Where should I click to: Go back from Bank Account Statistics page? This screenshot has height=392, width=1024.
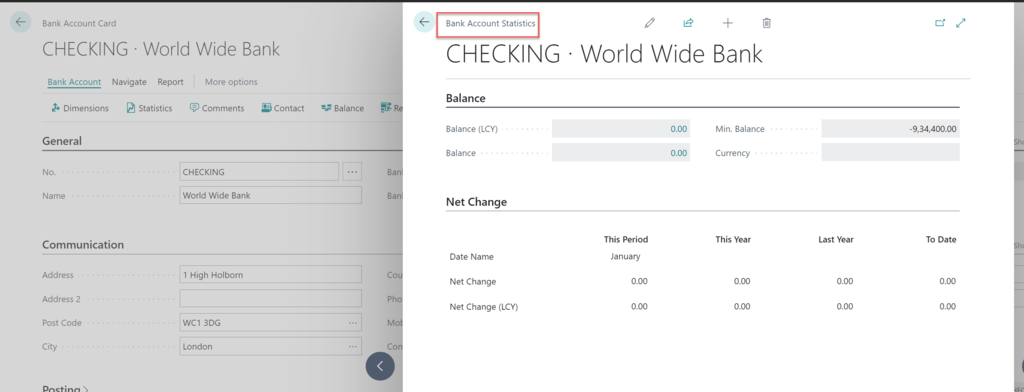(424, 22)
